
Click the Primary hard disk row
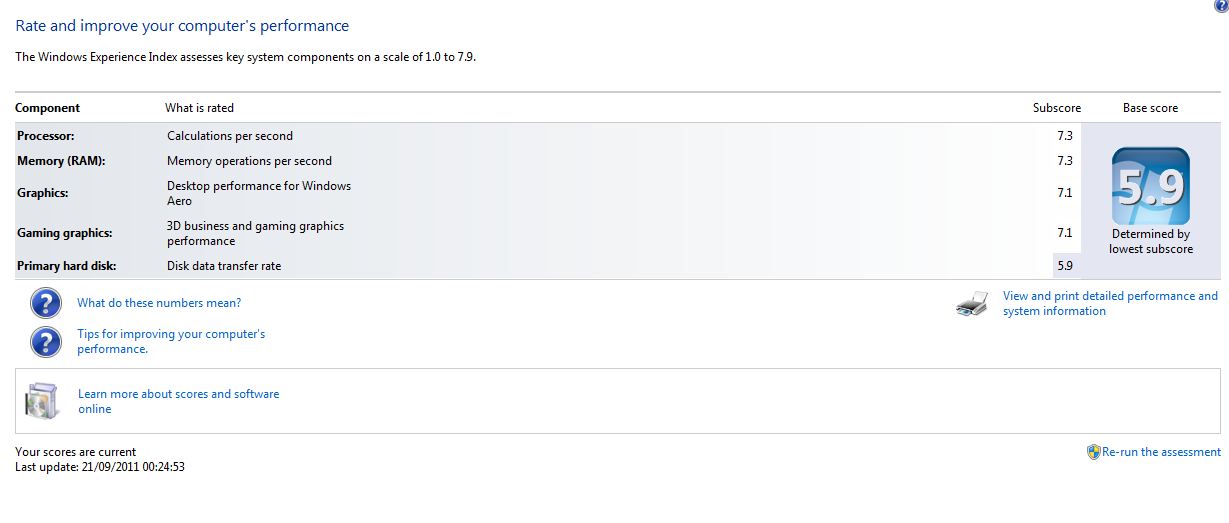66,266
